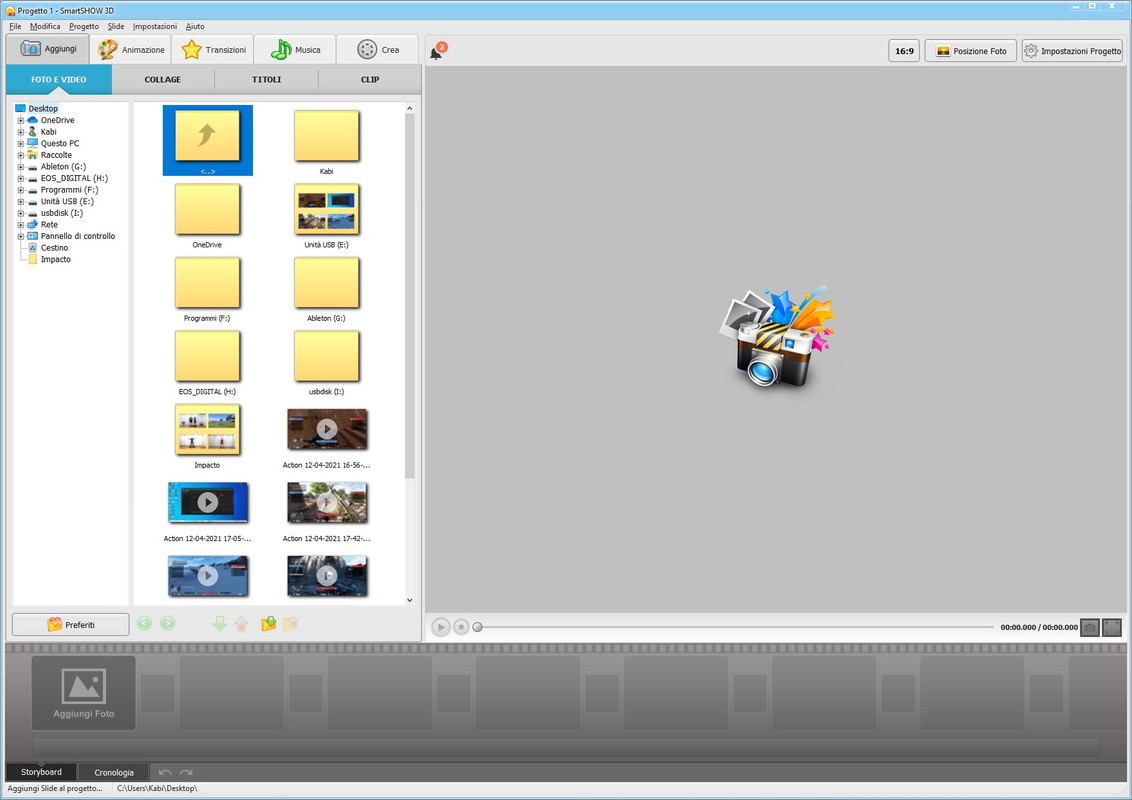Viewport: 1132px width, 800px height.
Task: Open the Animazione tab
Action: [x=131, y=50]
